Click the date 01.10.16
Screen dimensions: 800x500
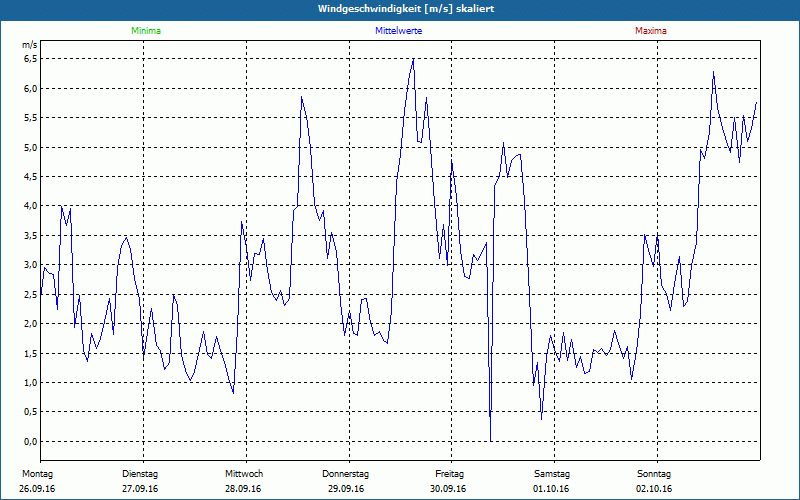click(551, 489)
